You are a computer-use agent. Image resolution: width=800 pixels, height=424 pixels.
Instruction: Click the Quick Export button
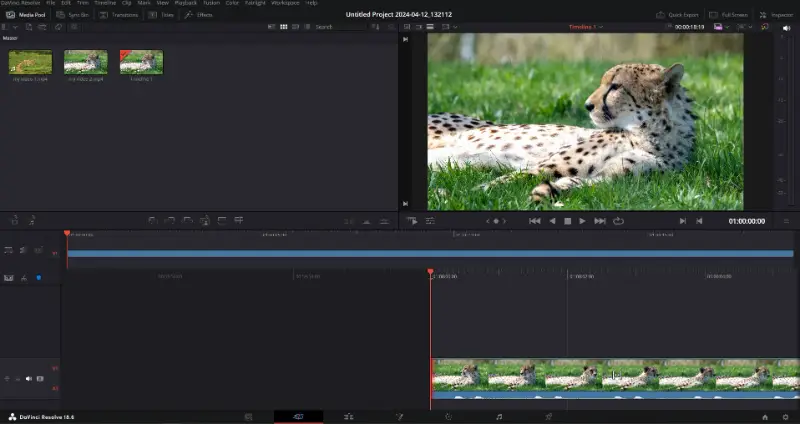tap(677, 15)
